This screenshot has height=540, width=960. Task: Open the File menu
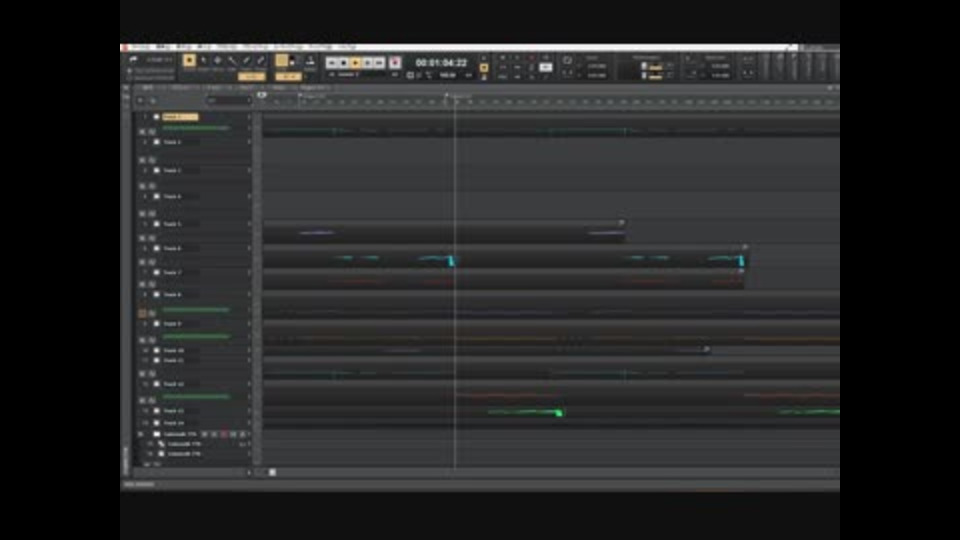141,47
